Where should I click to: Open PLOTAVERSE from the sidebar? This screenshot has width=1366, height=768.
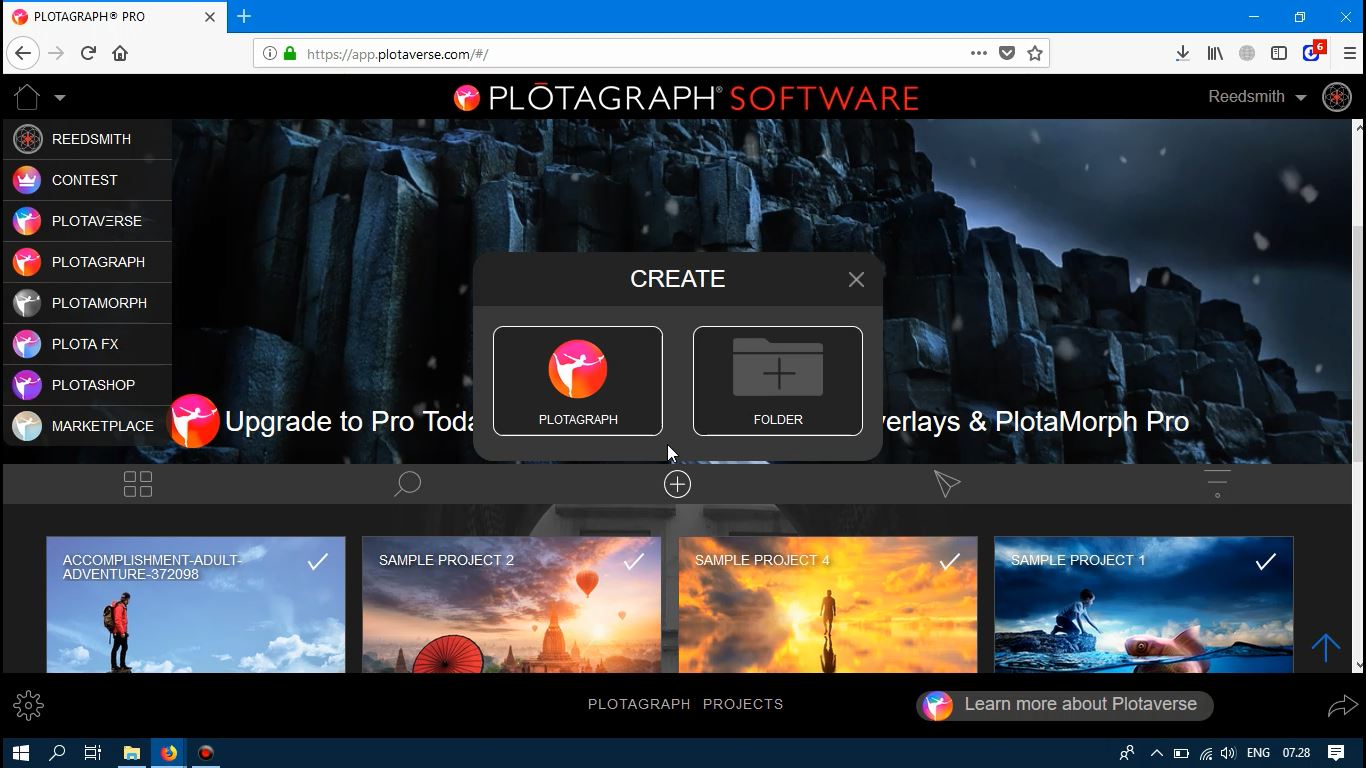87,221
